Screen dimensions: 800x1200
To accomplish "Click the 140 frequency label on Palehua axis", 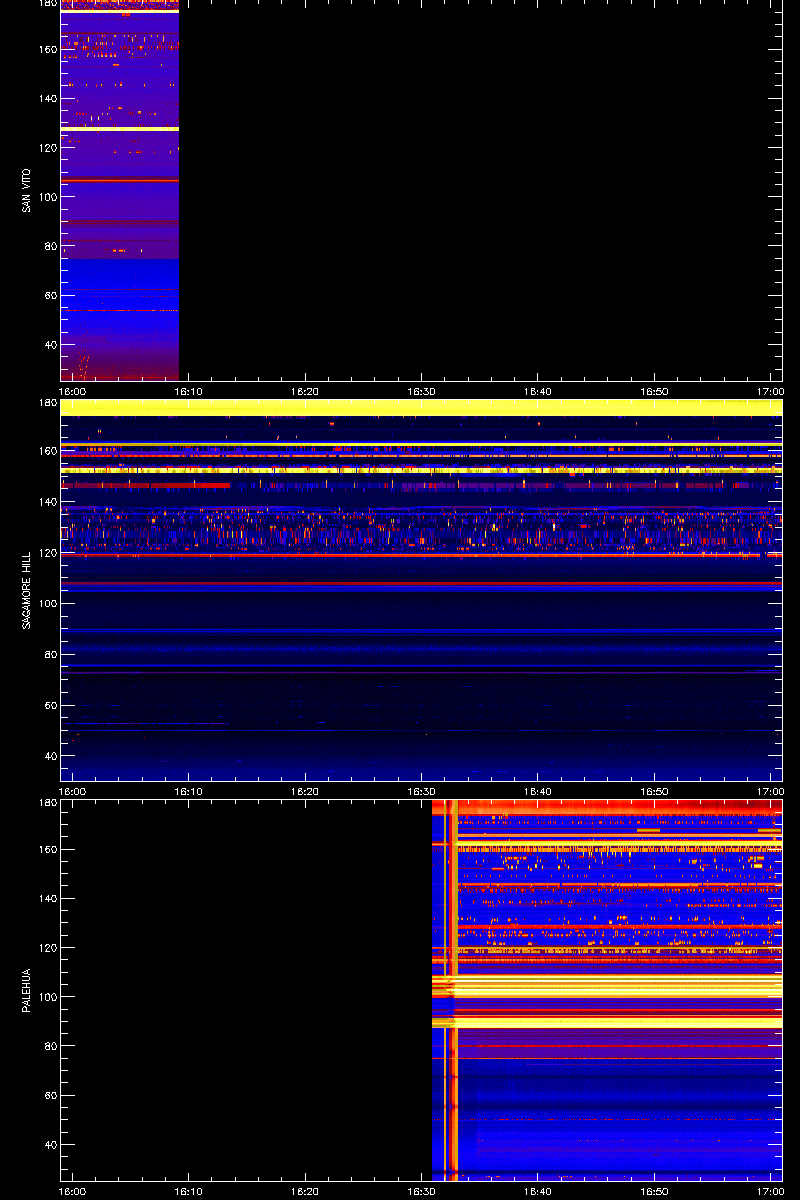I will (x=48, y=898).
